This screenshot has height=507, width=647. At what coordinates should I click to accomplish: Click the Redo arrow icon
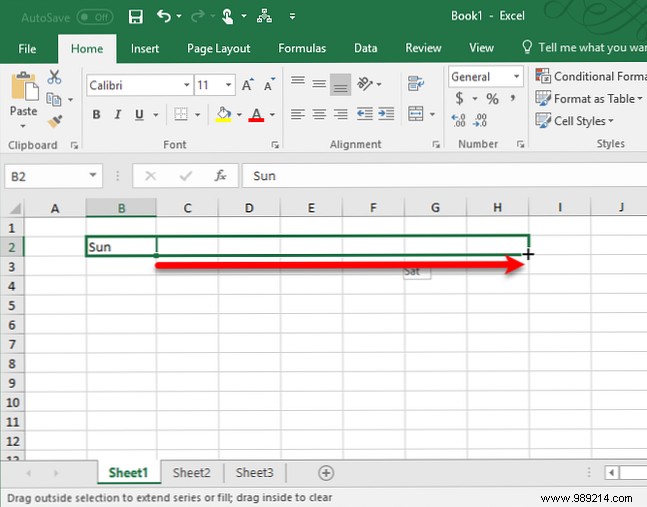[x=198, y=17]
